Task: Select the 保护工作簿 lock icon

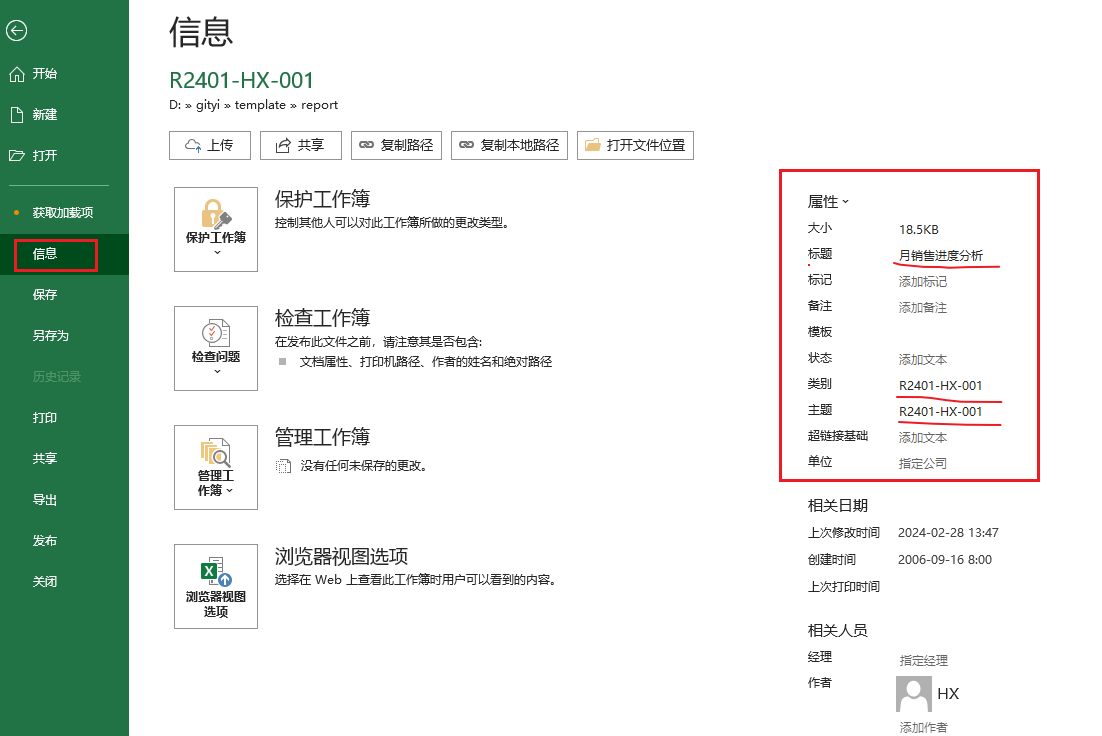Action: tap(215, 215)
